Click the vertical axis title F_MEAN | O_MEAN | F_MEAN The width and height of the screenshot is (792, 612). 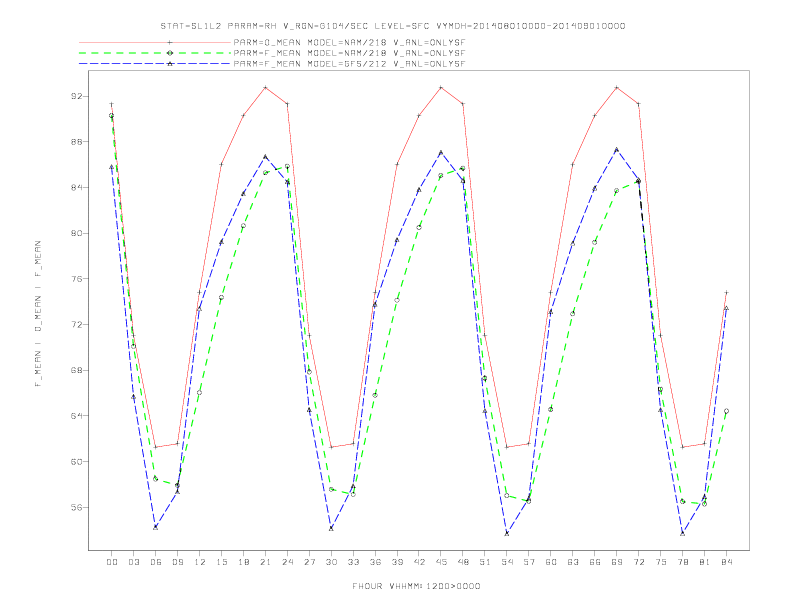38,314
